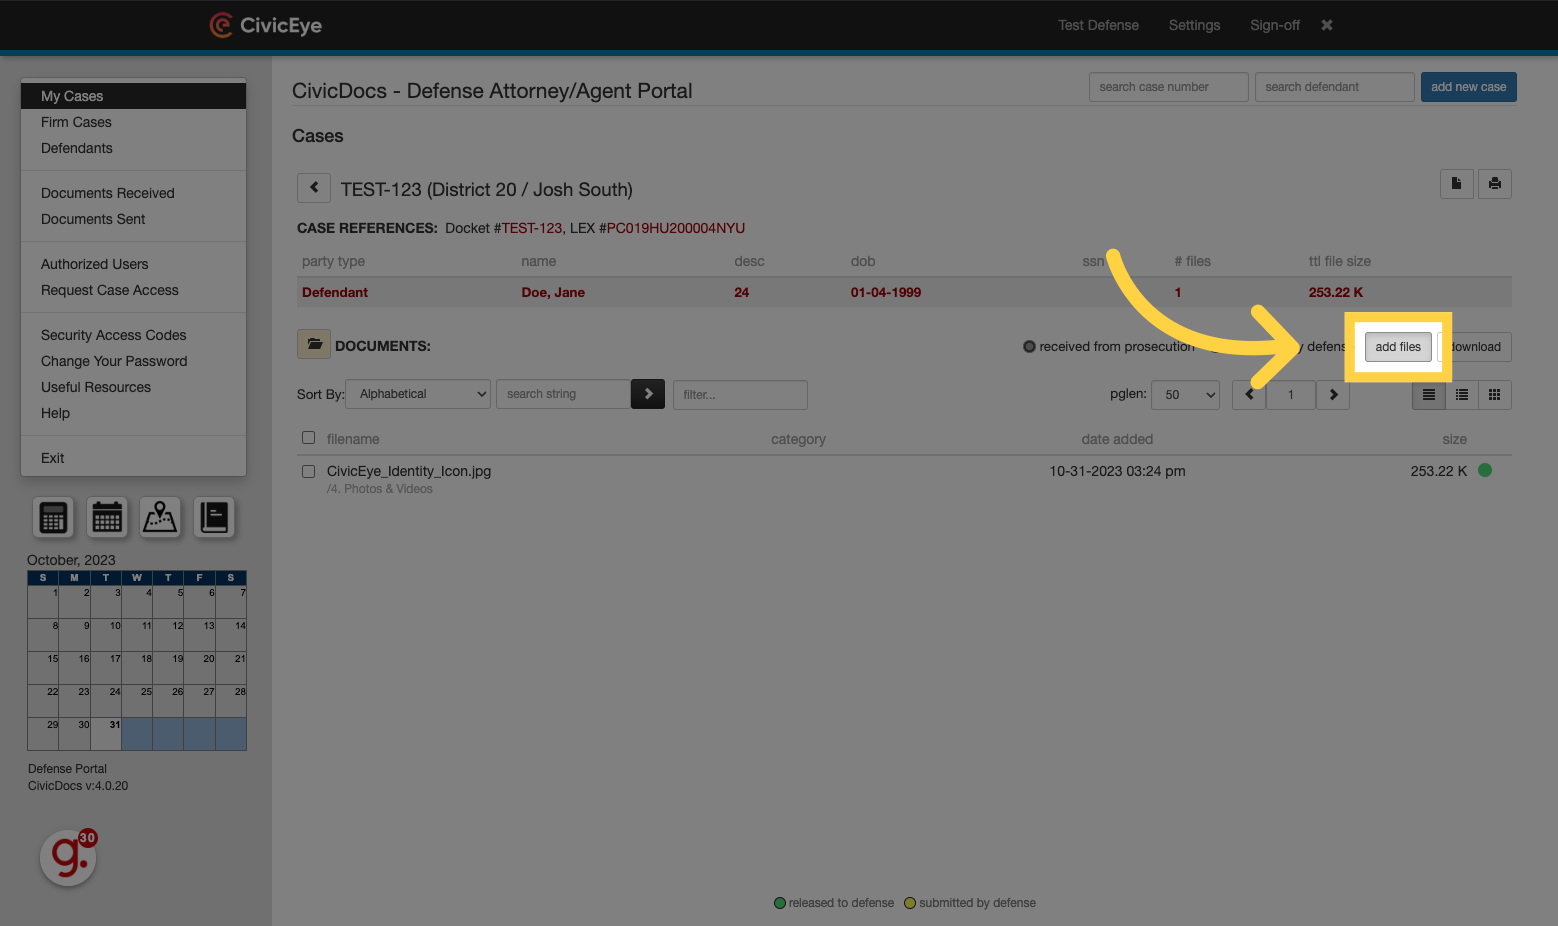The width and height of the screenshot is (1558, 926).
Task: Open Settings in top bar
Action: point(1194,25)
